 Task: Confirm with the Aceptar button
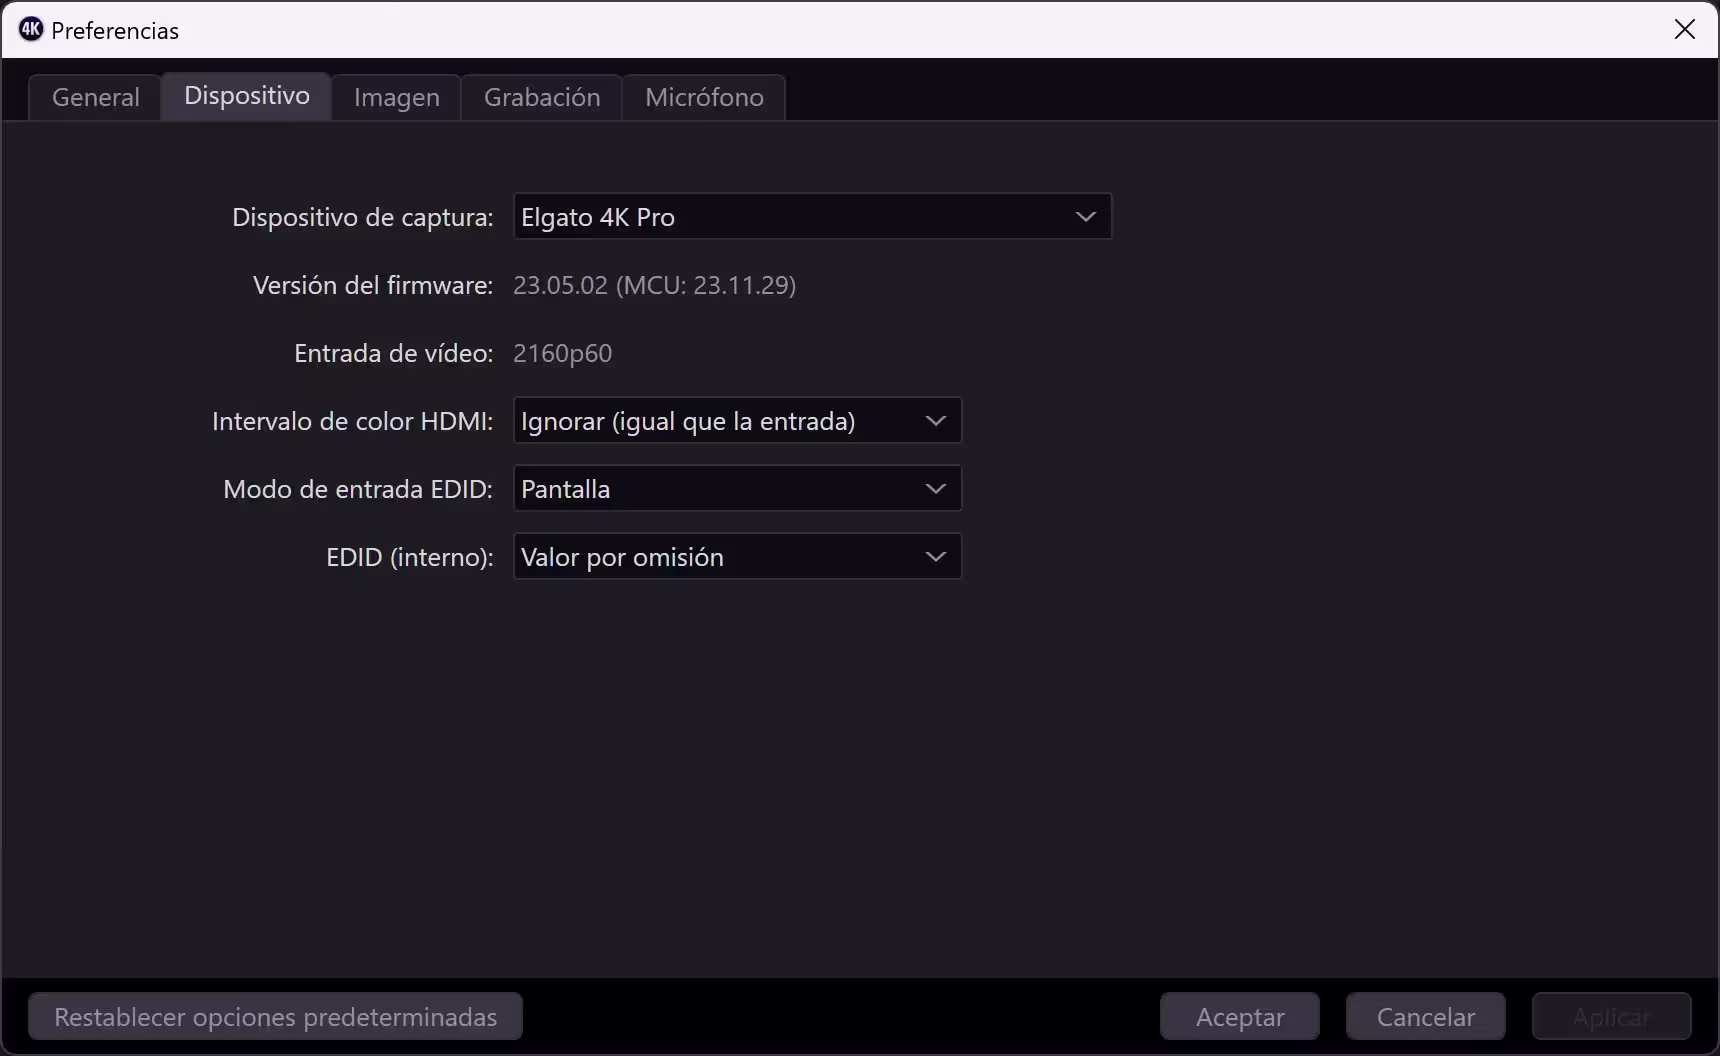[x=1240, y=1017]
